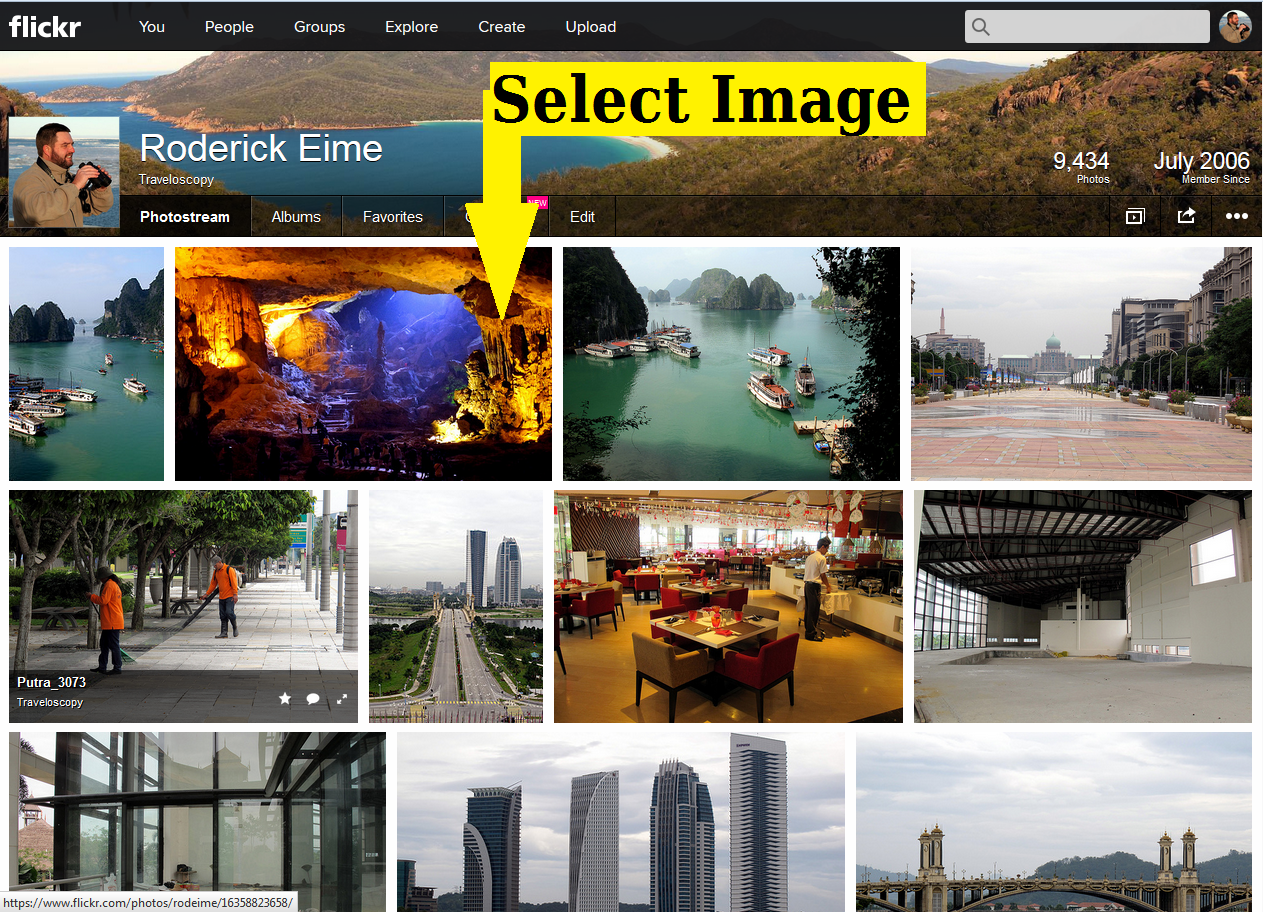Open the wet plaza with domed building photo
The height and width of the screenshot is (912, 1263).
(x=1081, y=364)
